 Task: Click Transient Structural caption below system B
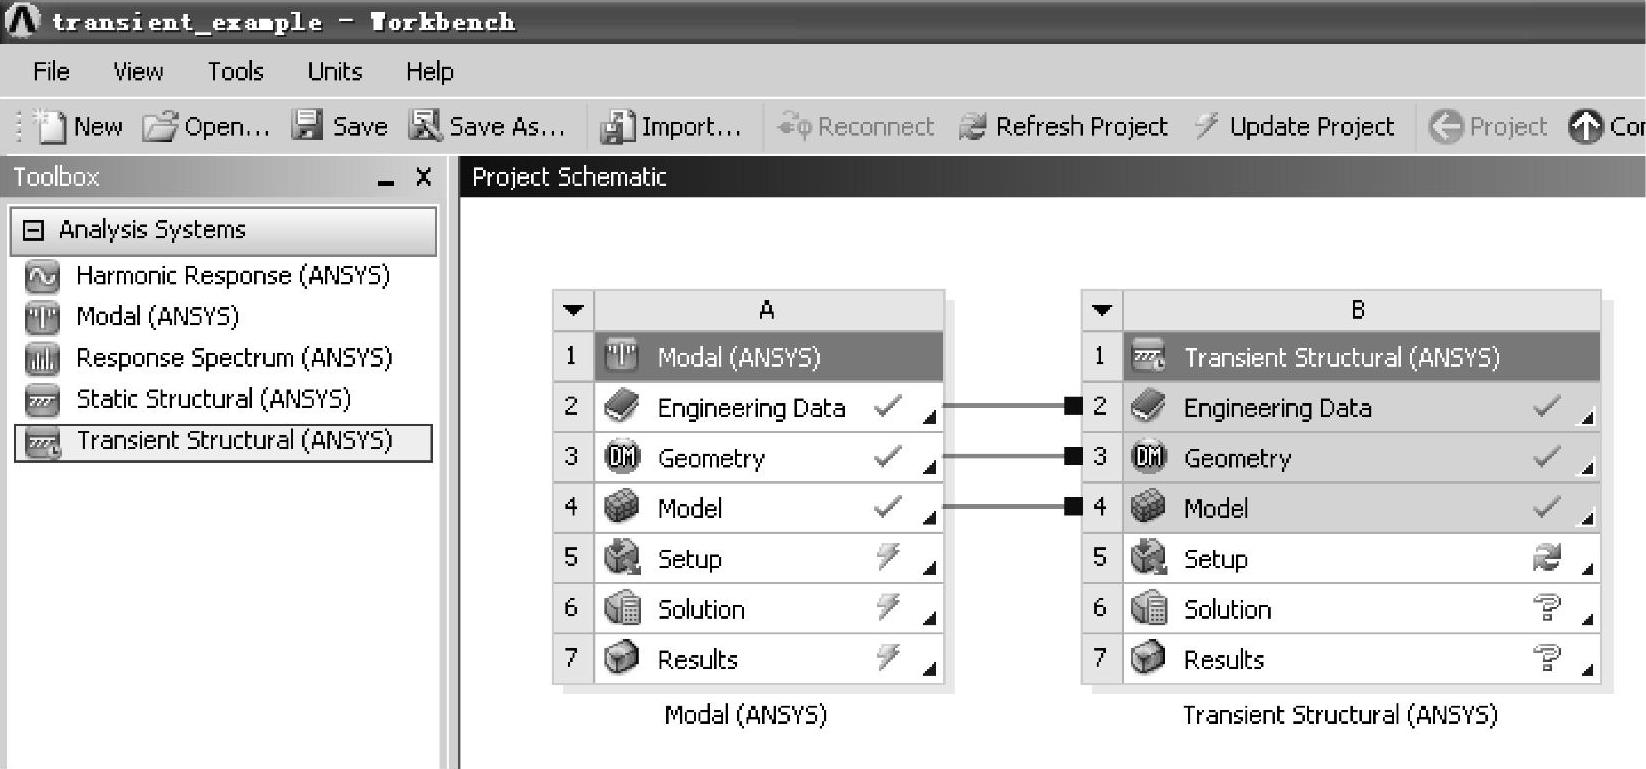coord(1341,715)
